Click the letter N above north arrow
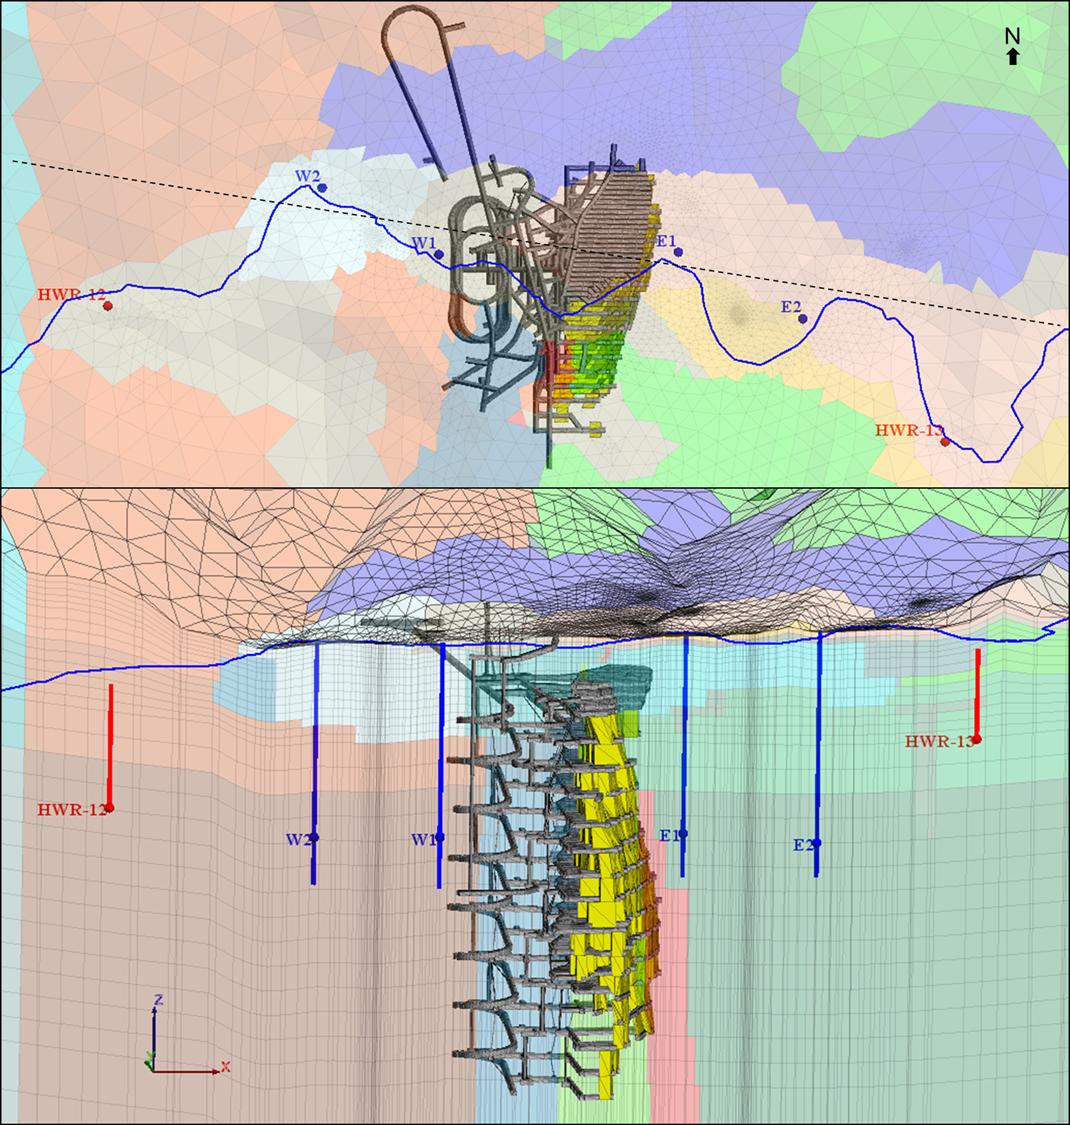The height and width of the screenshot is (1125, 1070). click(1012, 36)
